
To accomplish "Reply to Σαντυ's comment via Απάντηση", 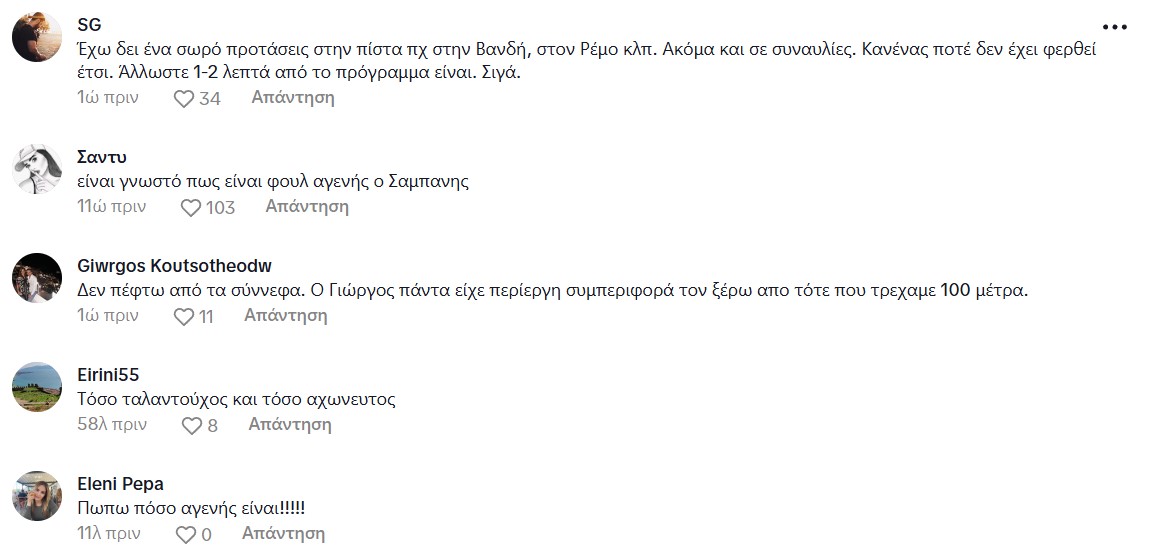I will 306,207.
